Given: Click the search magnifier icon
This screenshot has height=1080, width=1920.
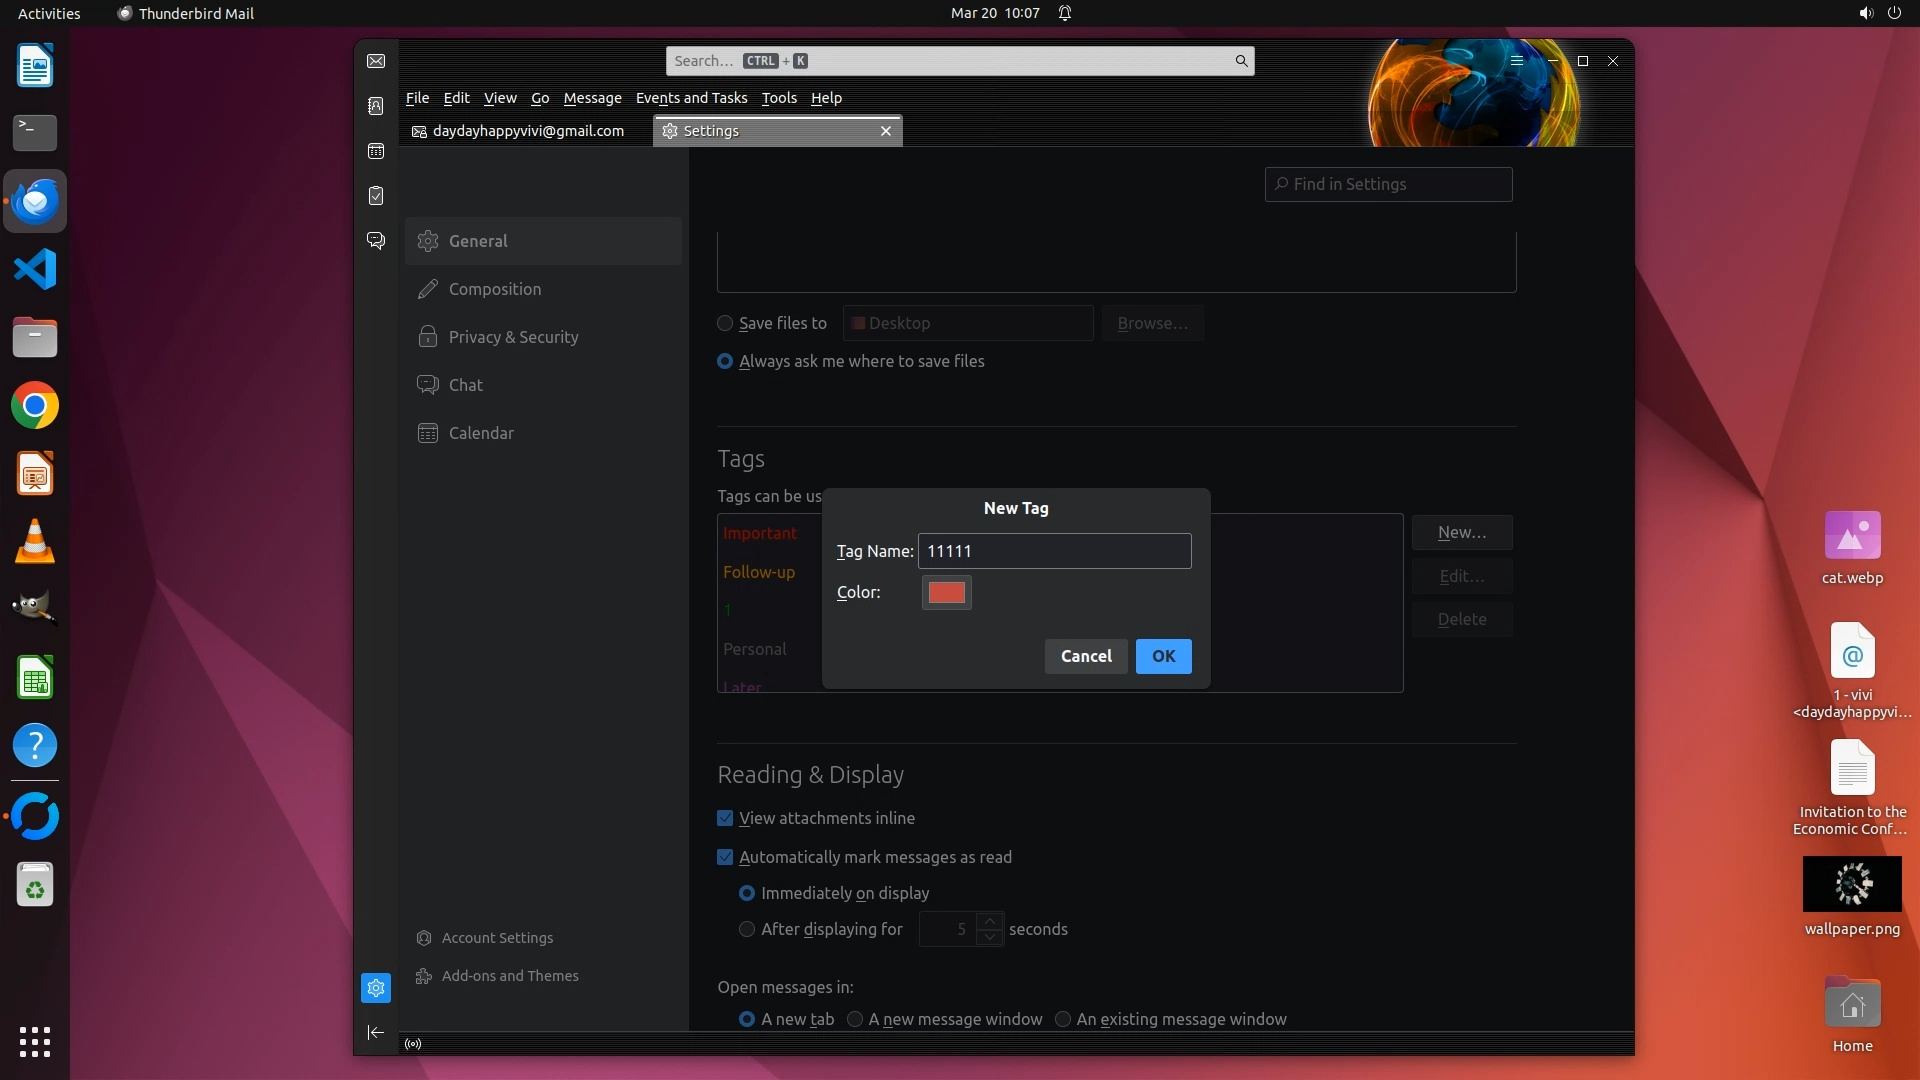Looking at the screenshot, I should click(x=1241, y=61).
